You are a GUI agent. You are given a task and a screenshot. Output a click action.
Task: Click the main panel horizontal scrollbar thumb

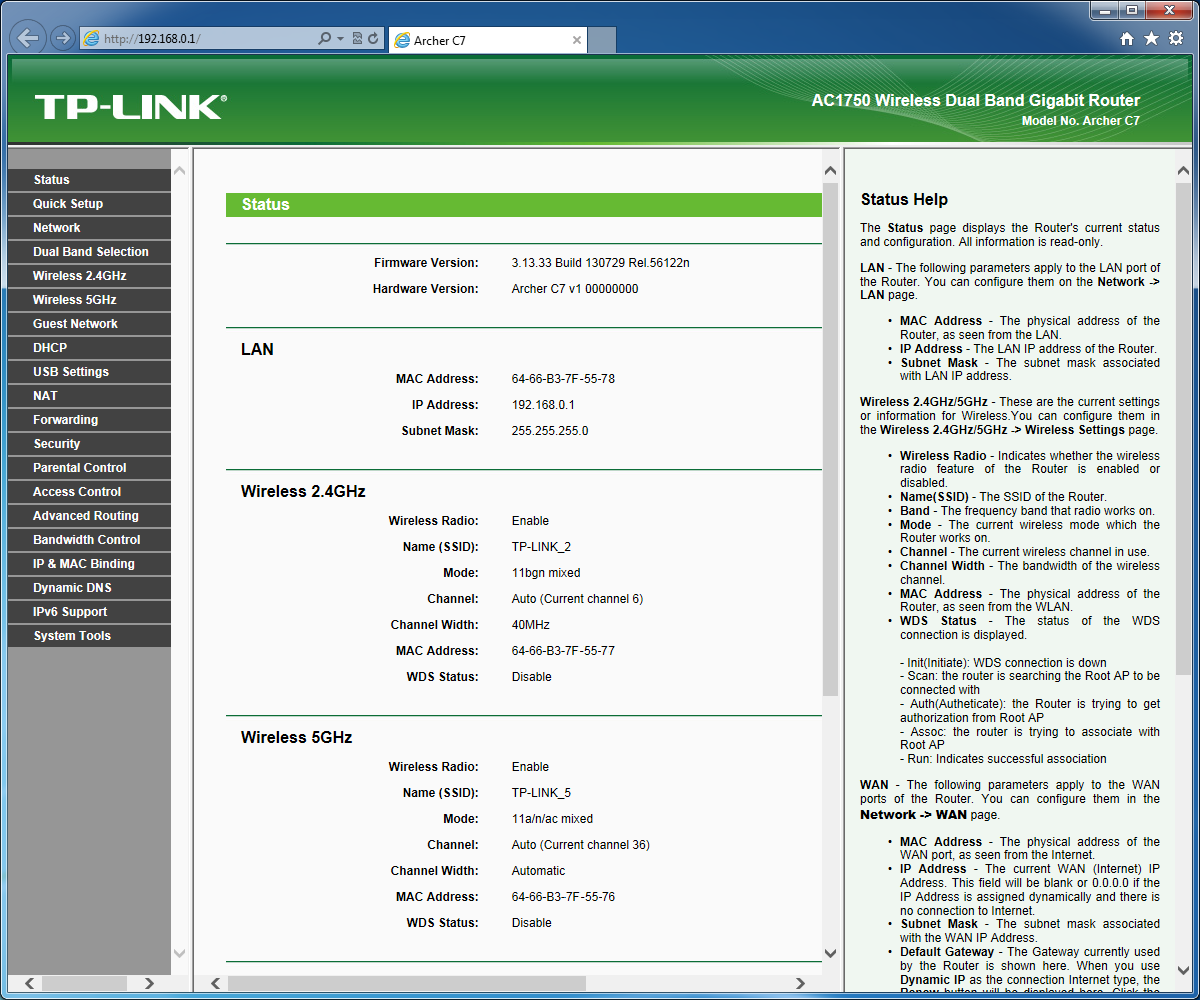[406, 984]
